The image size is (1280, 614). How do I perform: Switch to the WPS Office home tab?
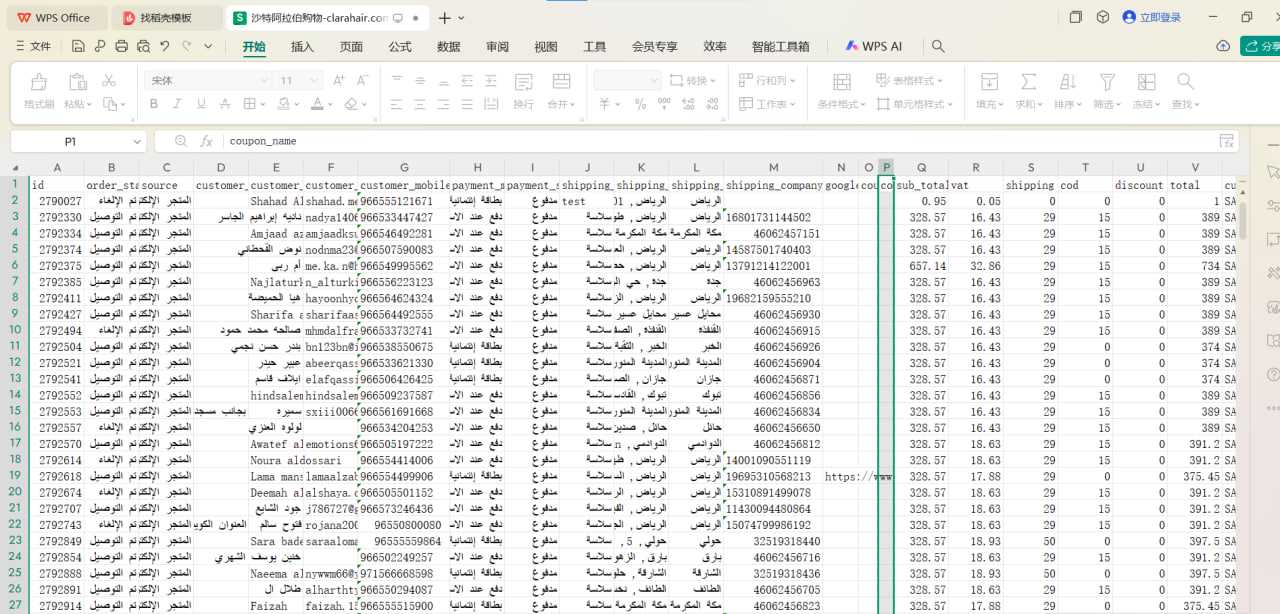(54, 18)
